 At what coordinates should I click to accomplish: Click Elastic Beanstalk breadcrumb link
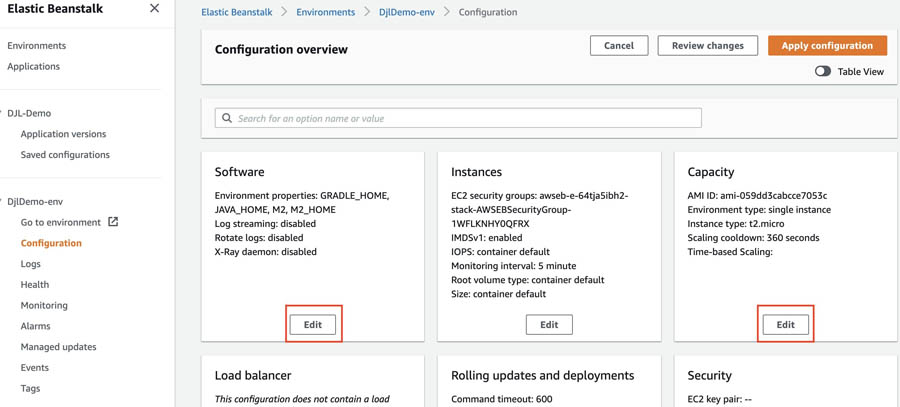236,12
